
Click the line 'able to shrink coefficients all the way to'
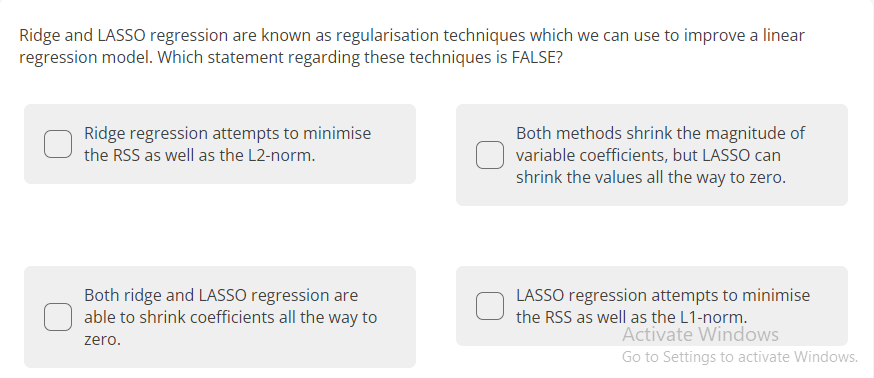231,317
